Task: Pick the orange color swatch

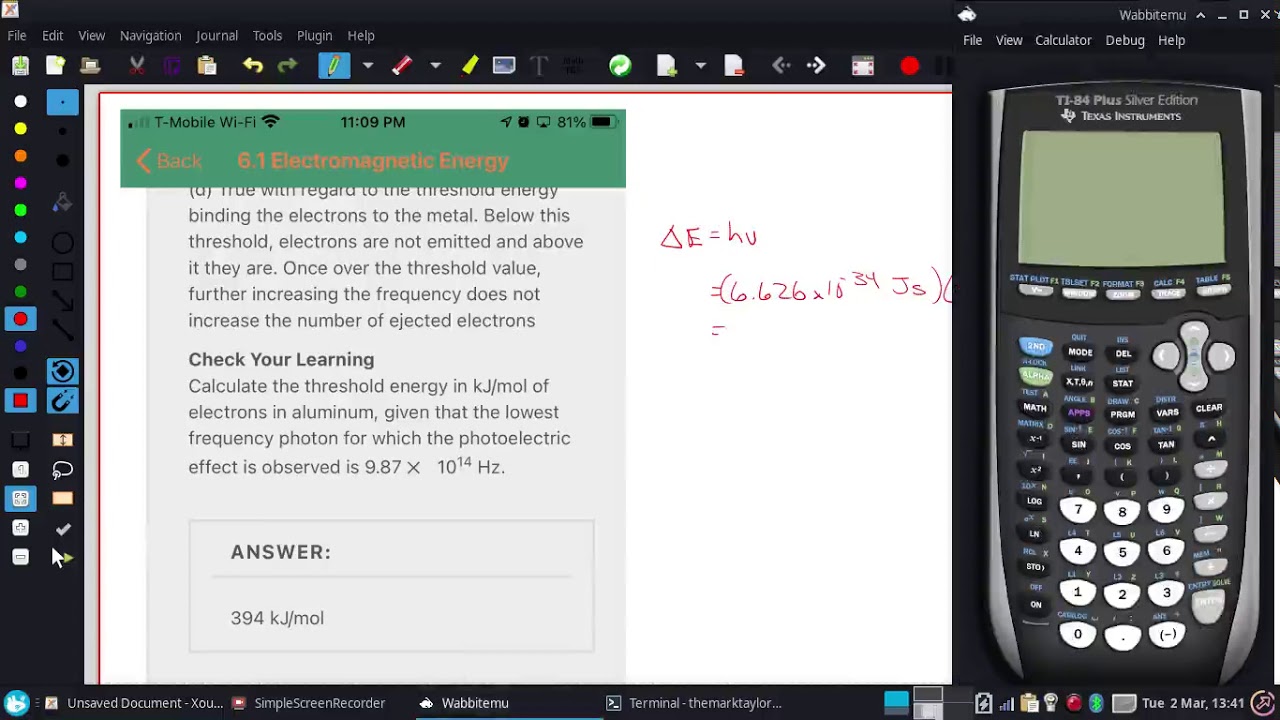Action: pyautogui.click(x=20, y=156)
